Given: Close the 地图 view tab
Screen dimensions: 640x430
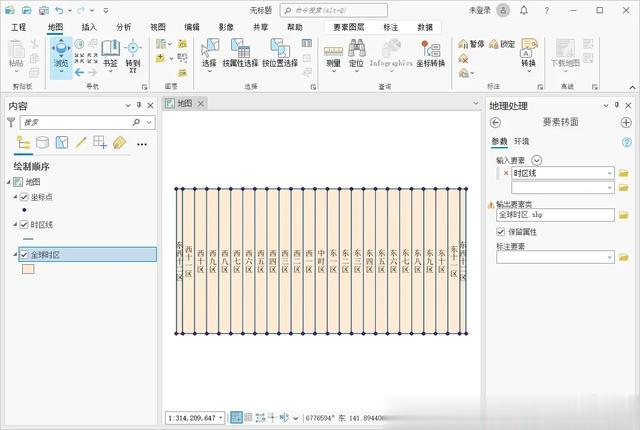Looking at the screenshot, I should (201, 104).
